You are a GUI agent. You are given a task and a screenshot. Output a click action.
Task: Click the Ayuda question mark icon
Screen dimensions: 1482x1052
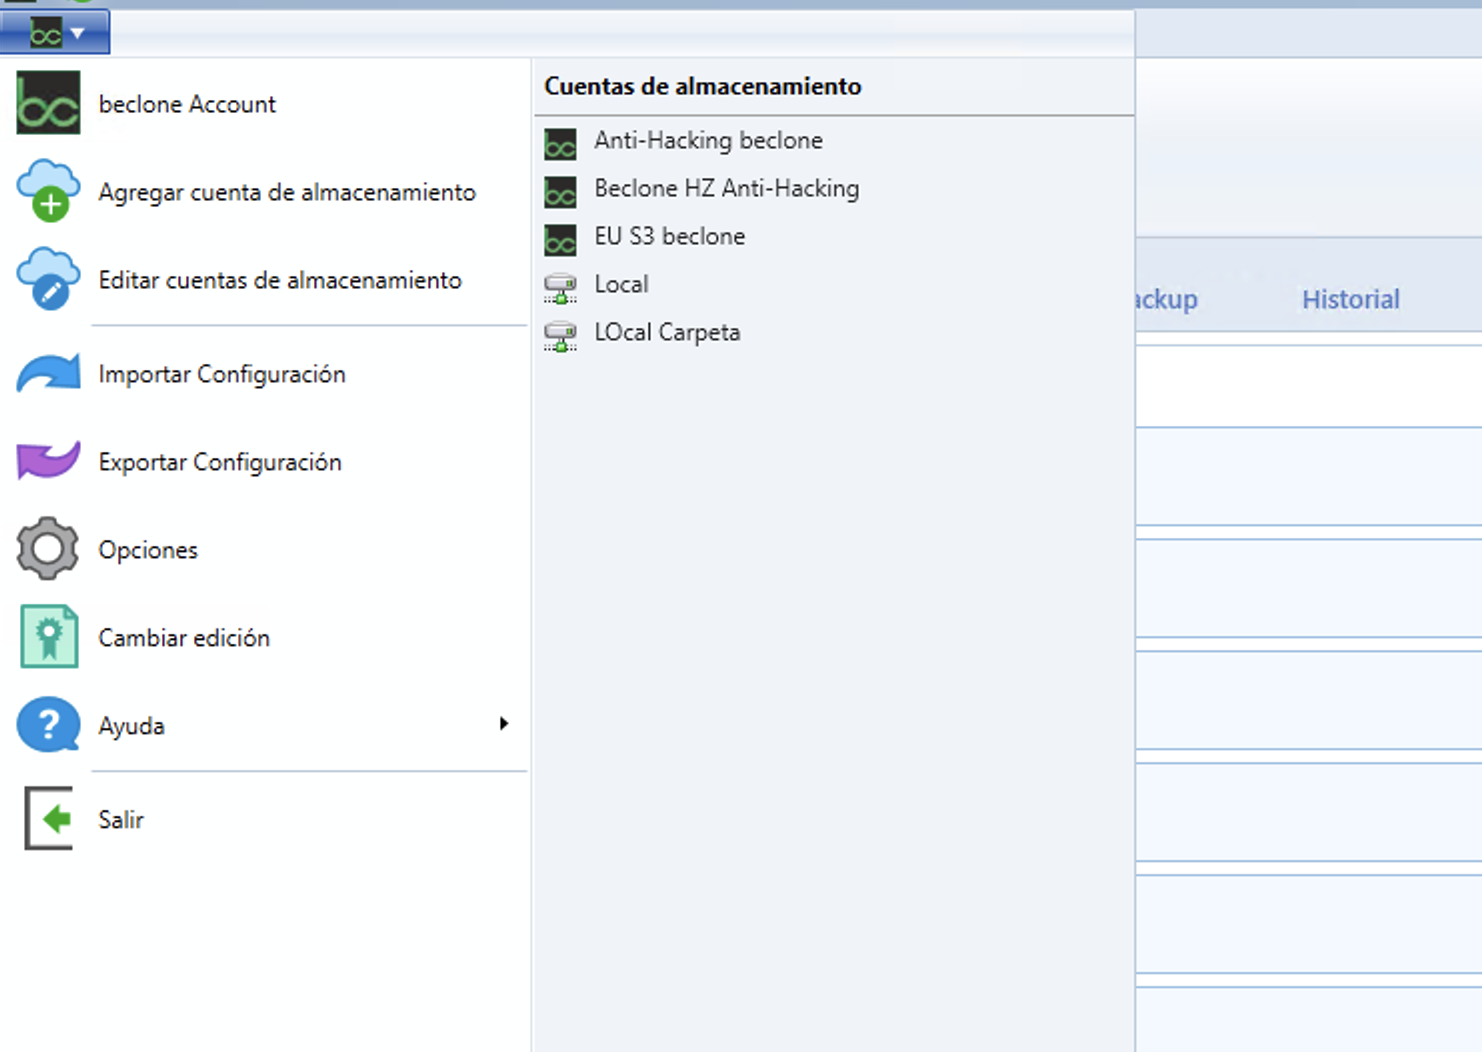[48, 724]
